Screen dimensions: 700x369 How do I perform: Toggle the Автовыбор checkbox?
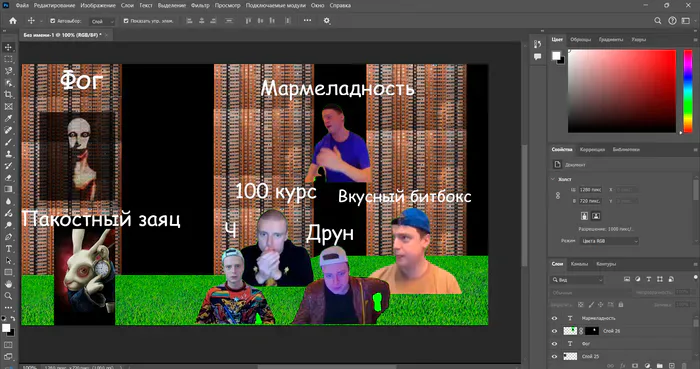(x=52, y=21)
